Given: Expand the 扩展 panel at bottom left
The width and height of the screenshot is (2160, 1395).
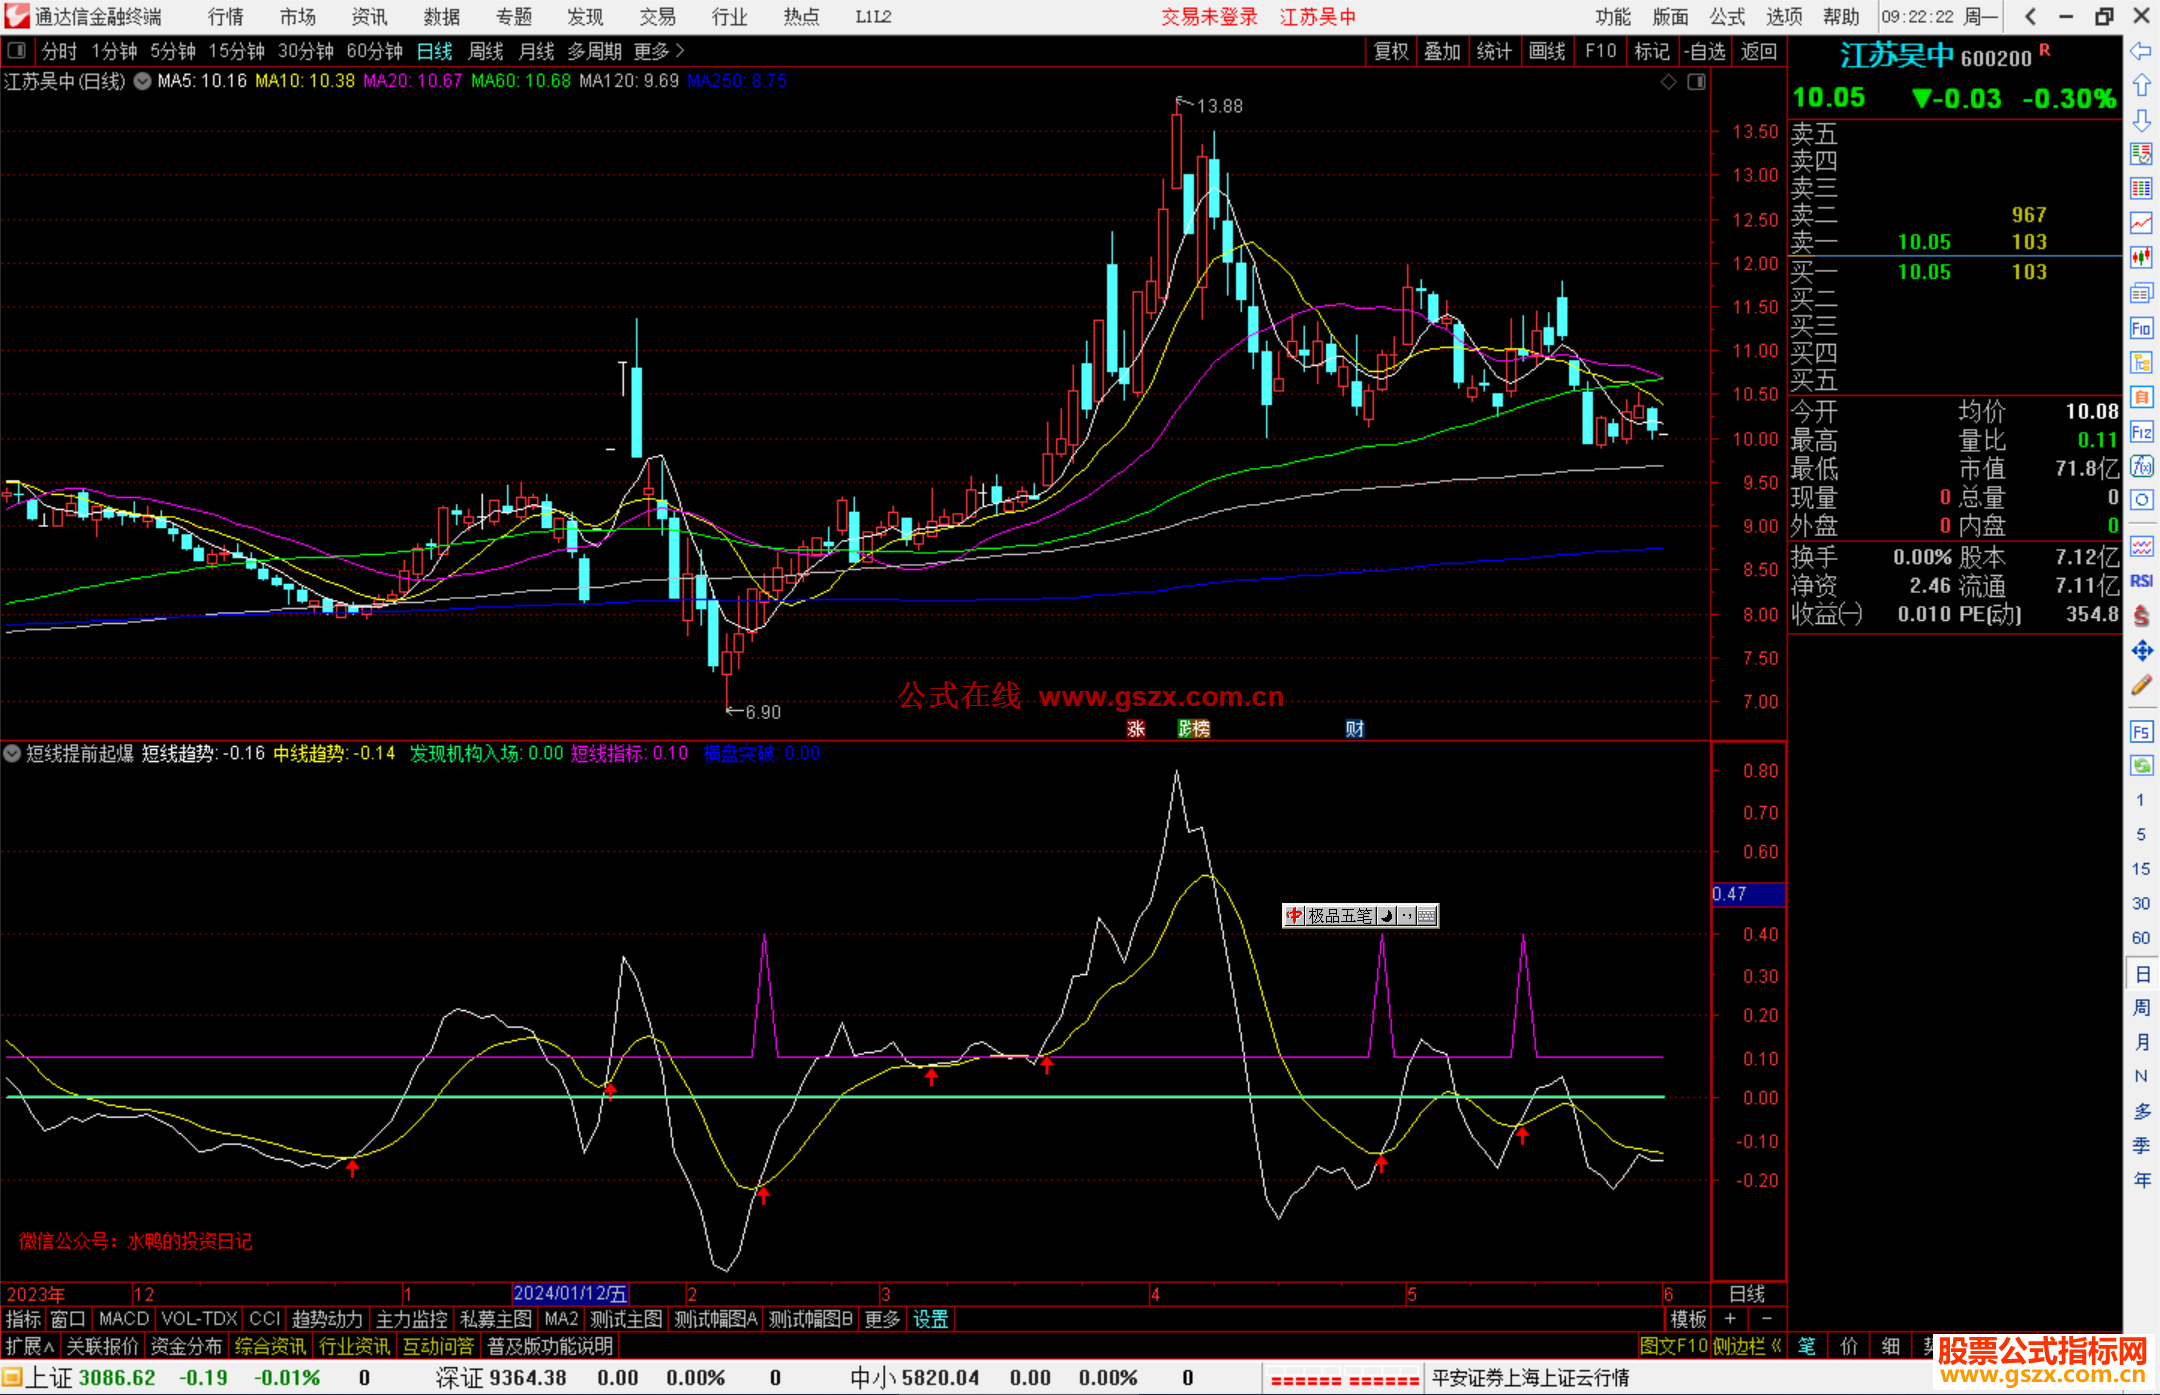Looking at the screenshot, I should [x=30, y=1346].
